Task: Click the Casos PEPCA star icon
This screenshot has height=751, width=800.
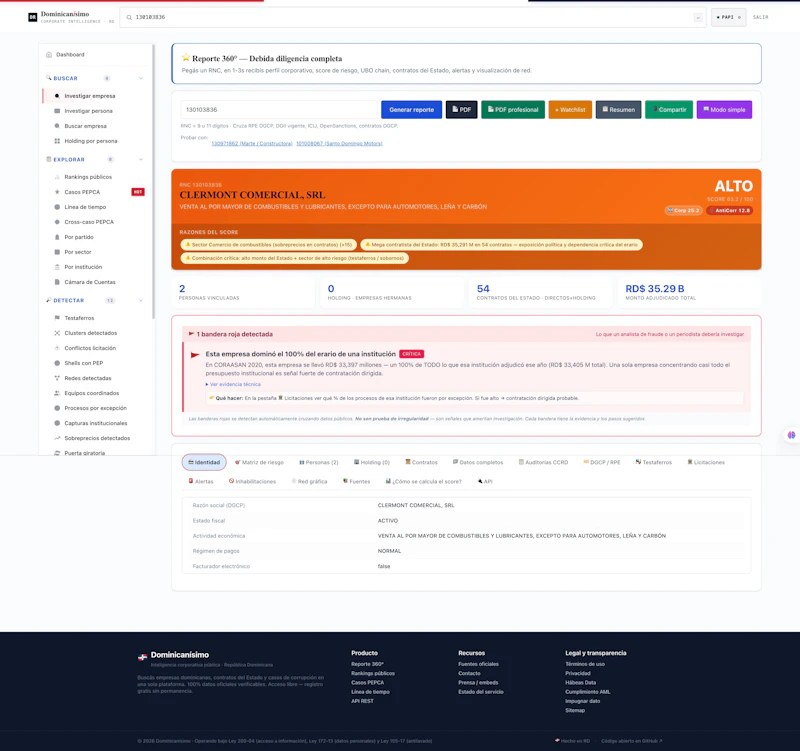Action: 57,192
